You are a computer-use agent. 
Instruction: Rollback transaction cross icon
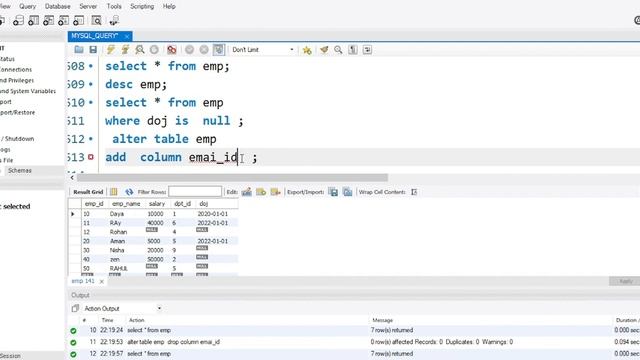coord(204,50)
